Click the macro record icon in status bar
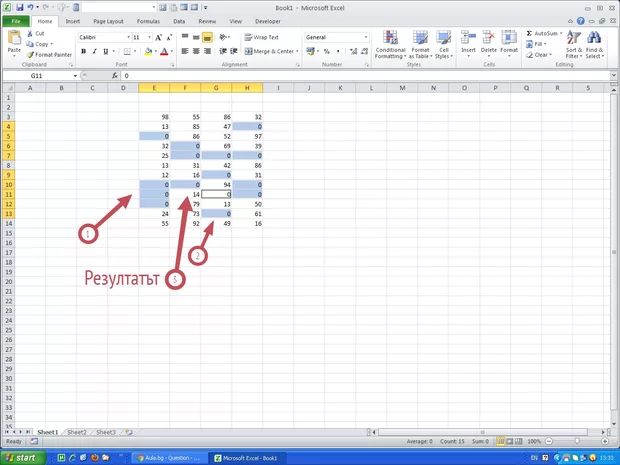 pos(34,441)
